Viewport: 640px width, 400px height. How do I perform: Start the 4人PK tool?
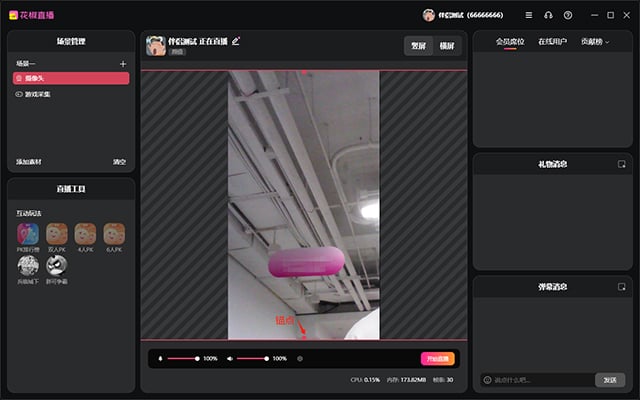pos(85,234)
